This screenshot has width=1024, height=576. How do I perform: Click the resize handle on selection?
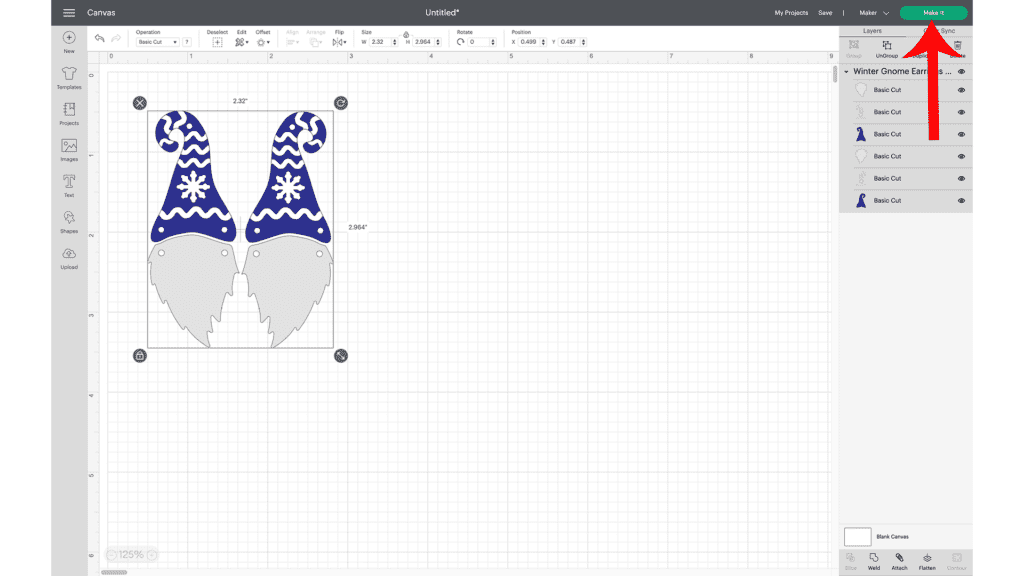click(341, 356)
